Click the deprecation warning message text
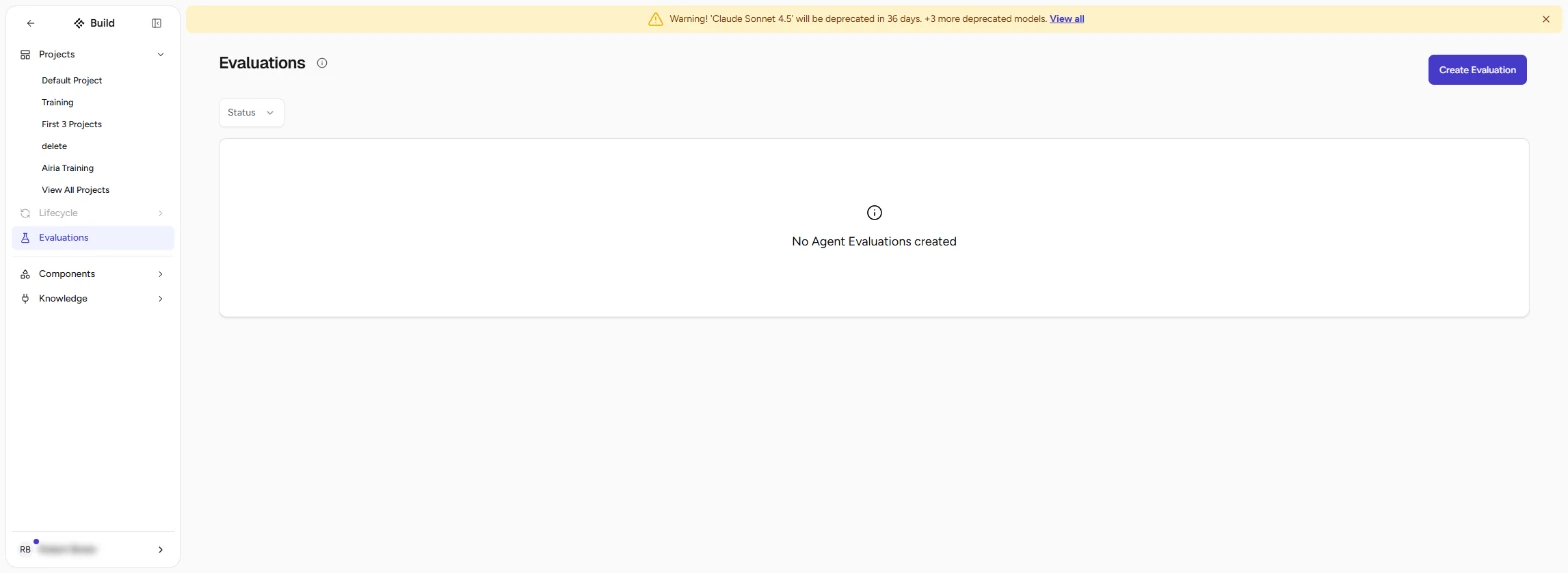 coord(858,19)
